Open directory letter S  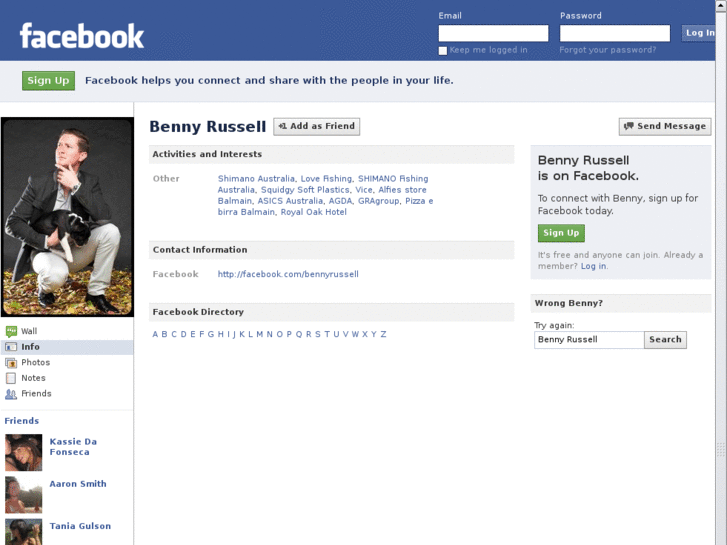coord(318,334)
